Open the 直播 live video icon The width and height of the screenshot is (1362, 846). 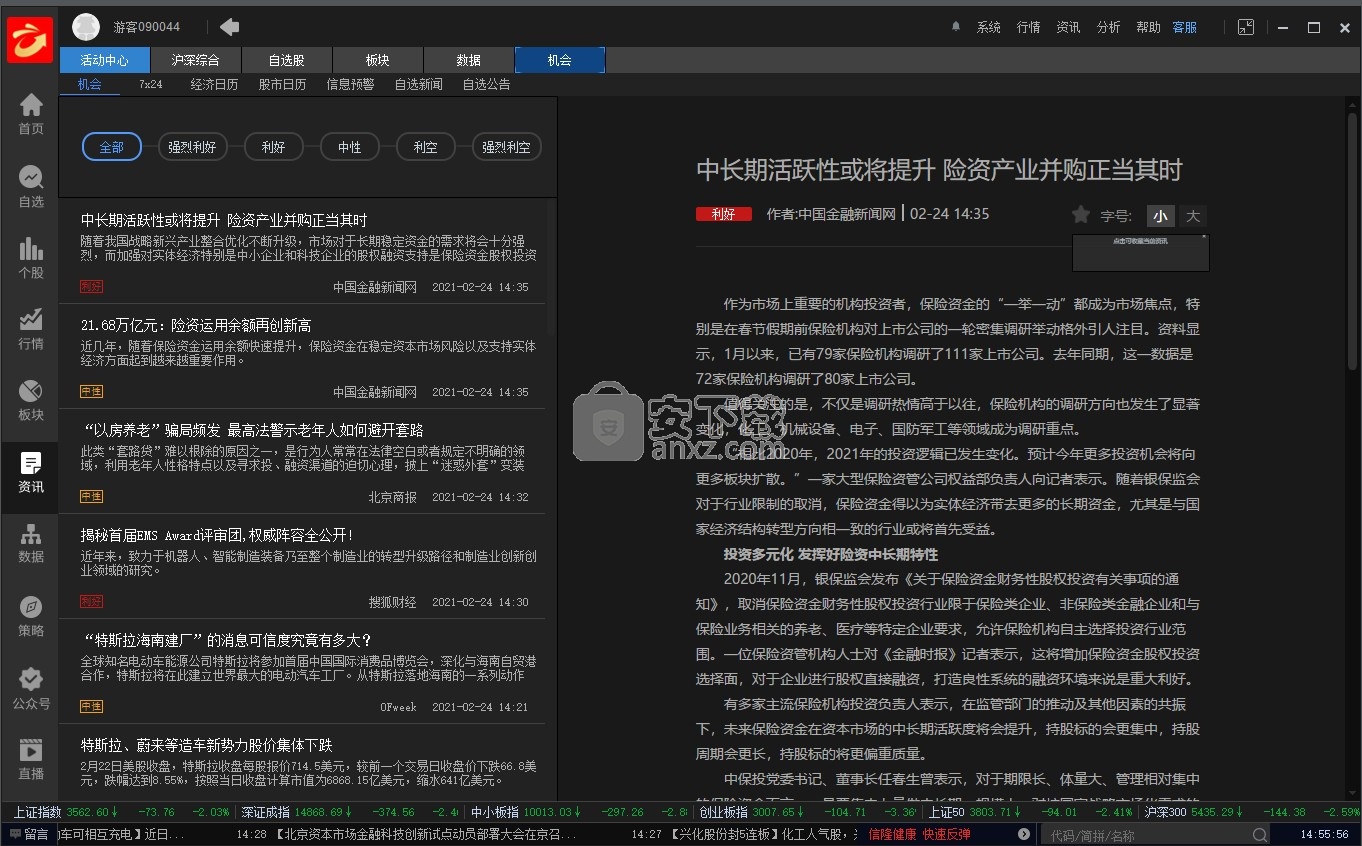(31, 759)
